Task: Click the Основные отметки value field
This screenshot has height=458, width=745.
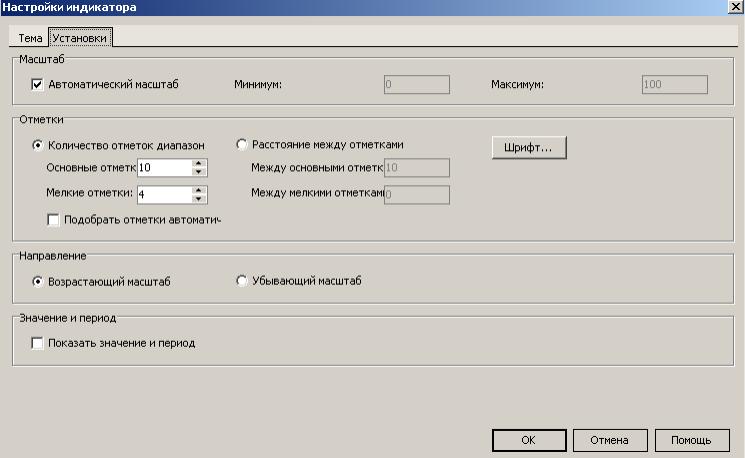Action: 164,167
